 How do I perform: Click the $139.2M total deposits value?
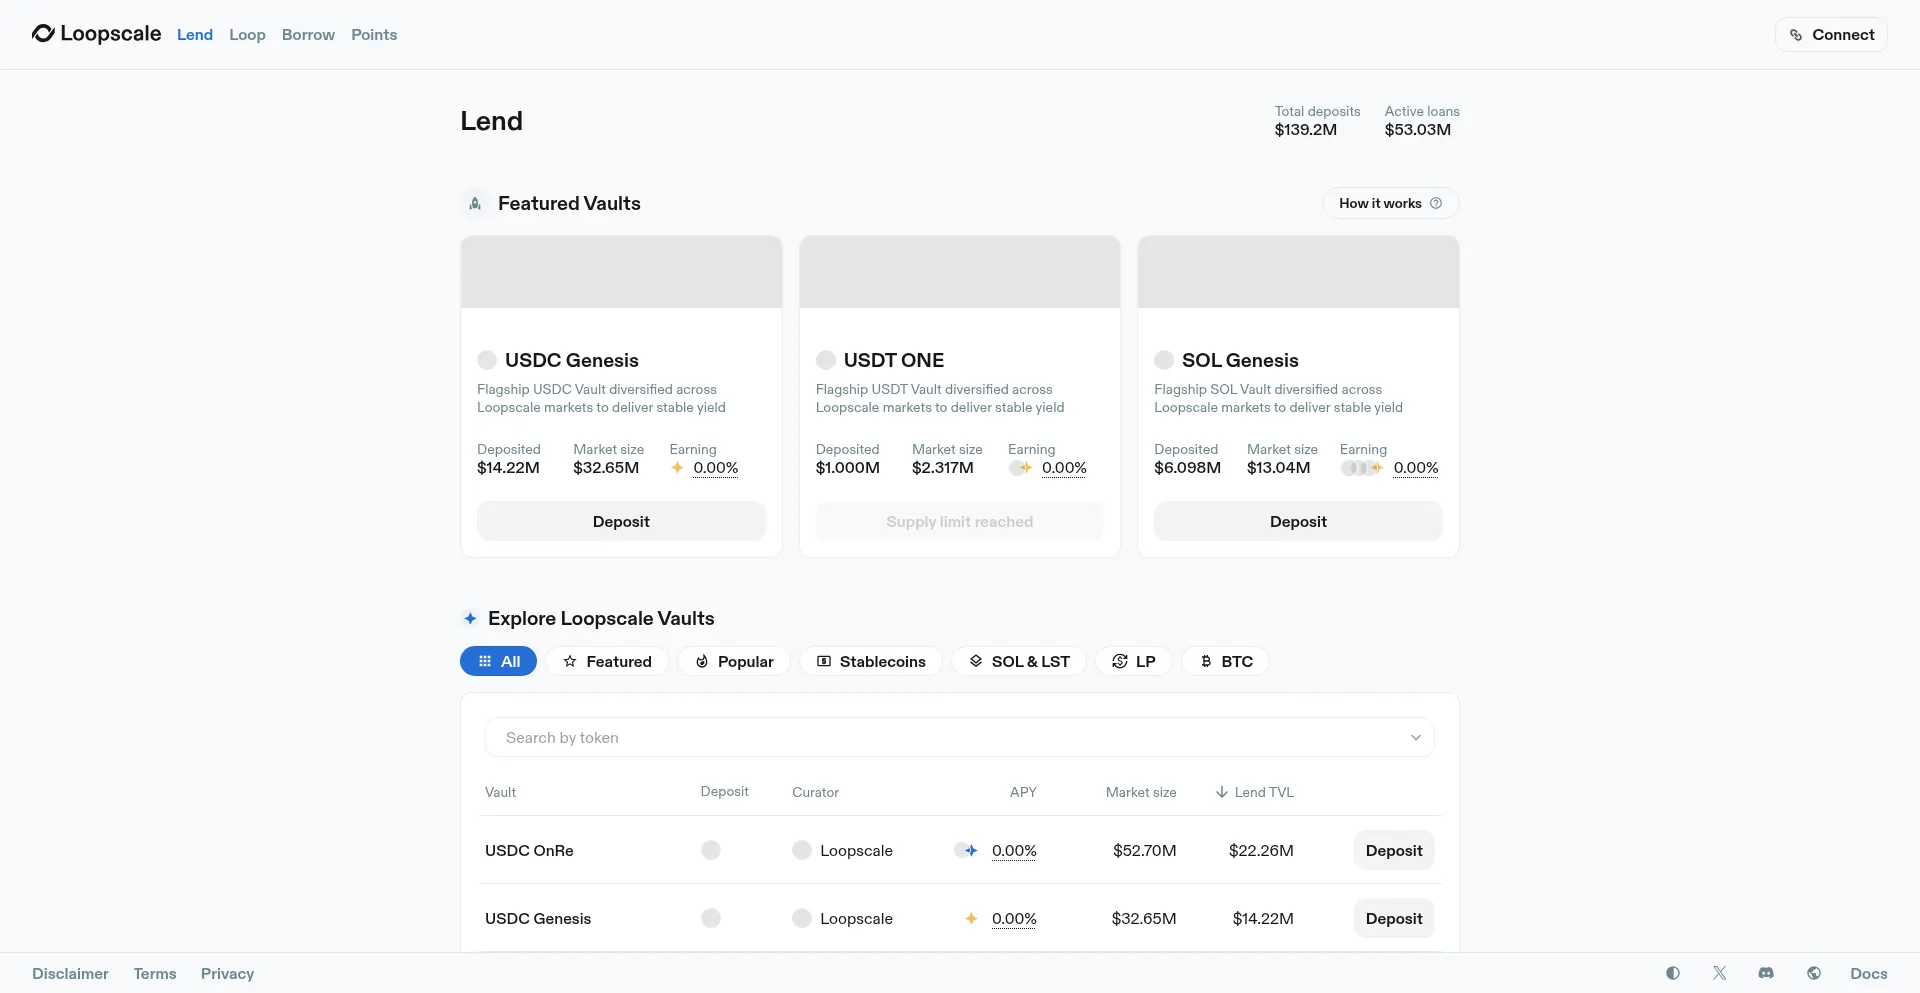[x=1306, y=129]
